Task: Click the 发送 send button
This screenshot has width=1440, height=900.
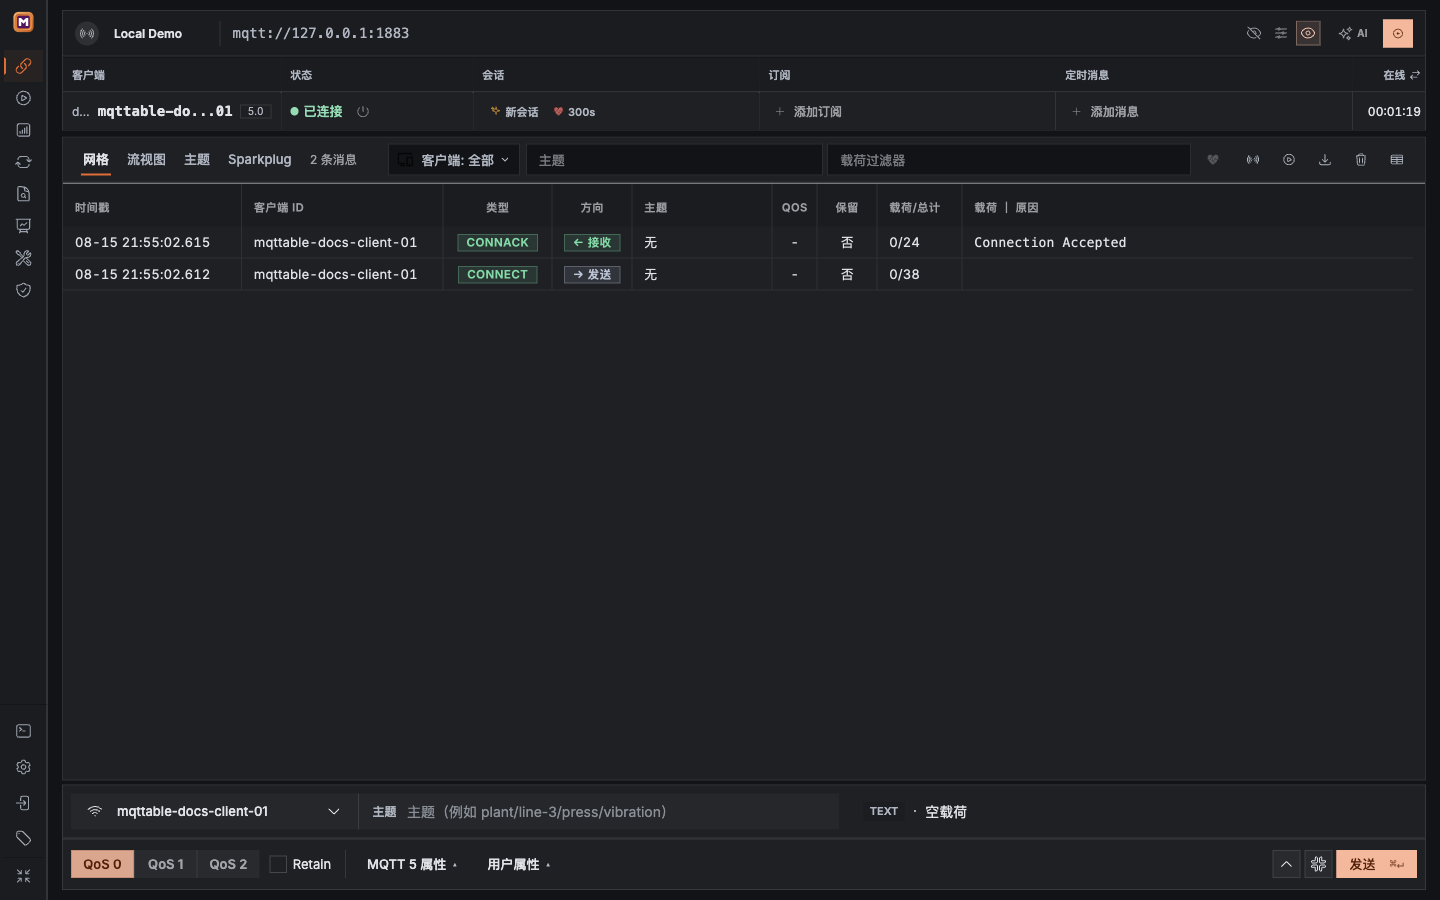Action: coord(1376,864)
